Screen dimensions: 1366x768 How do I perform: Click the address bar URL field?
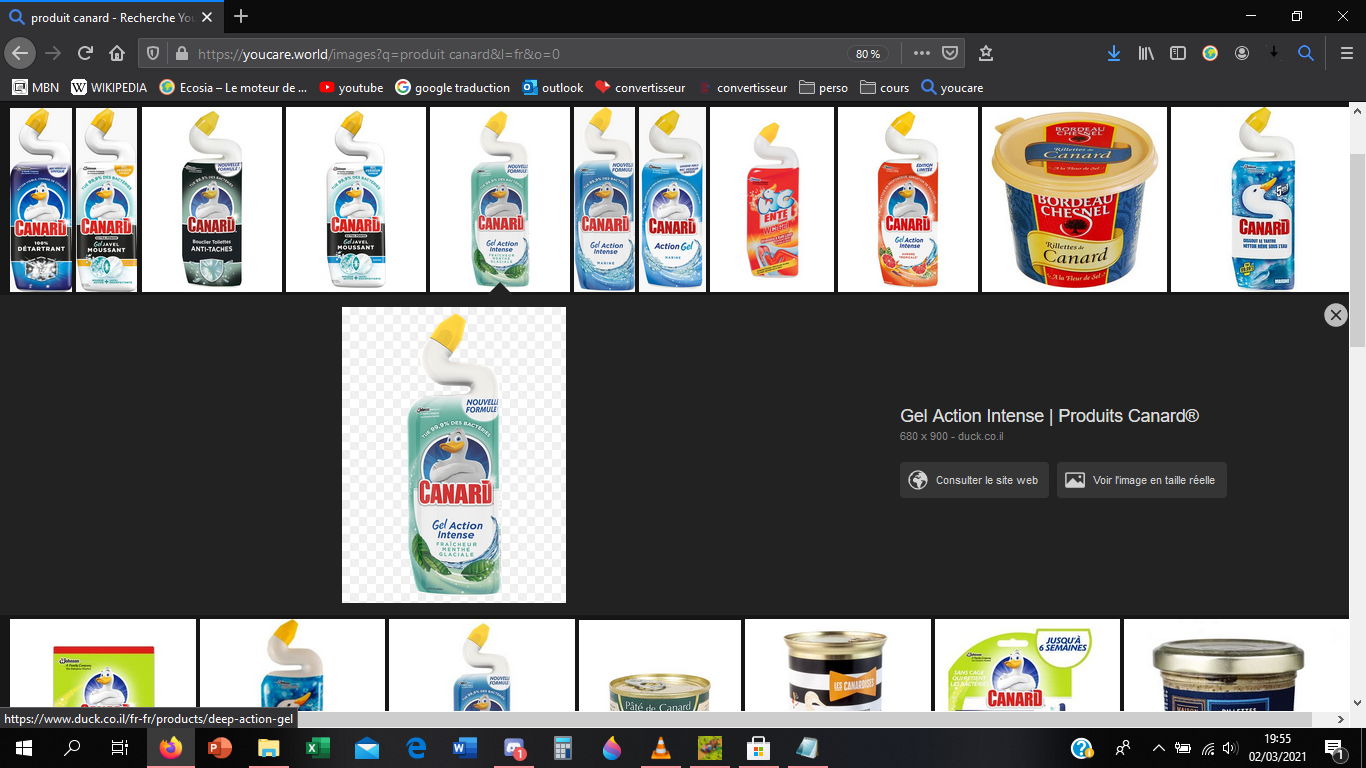[500, 54]
